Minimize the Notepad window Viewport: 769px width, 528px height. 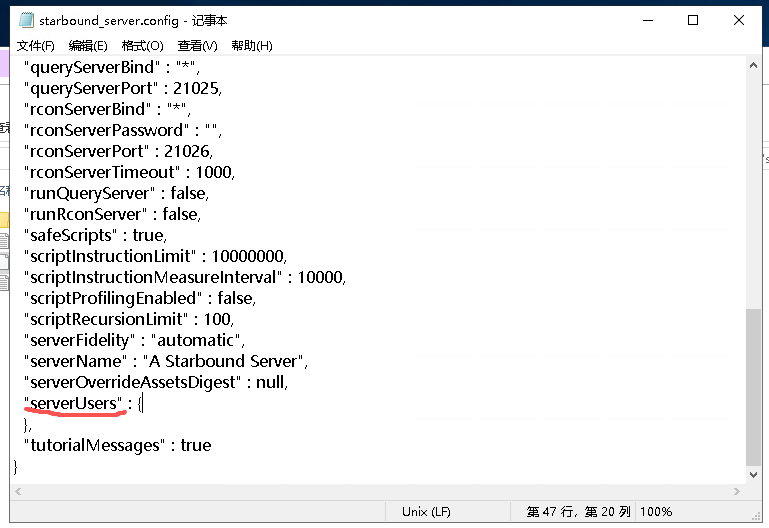646,20
